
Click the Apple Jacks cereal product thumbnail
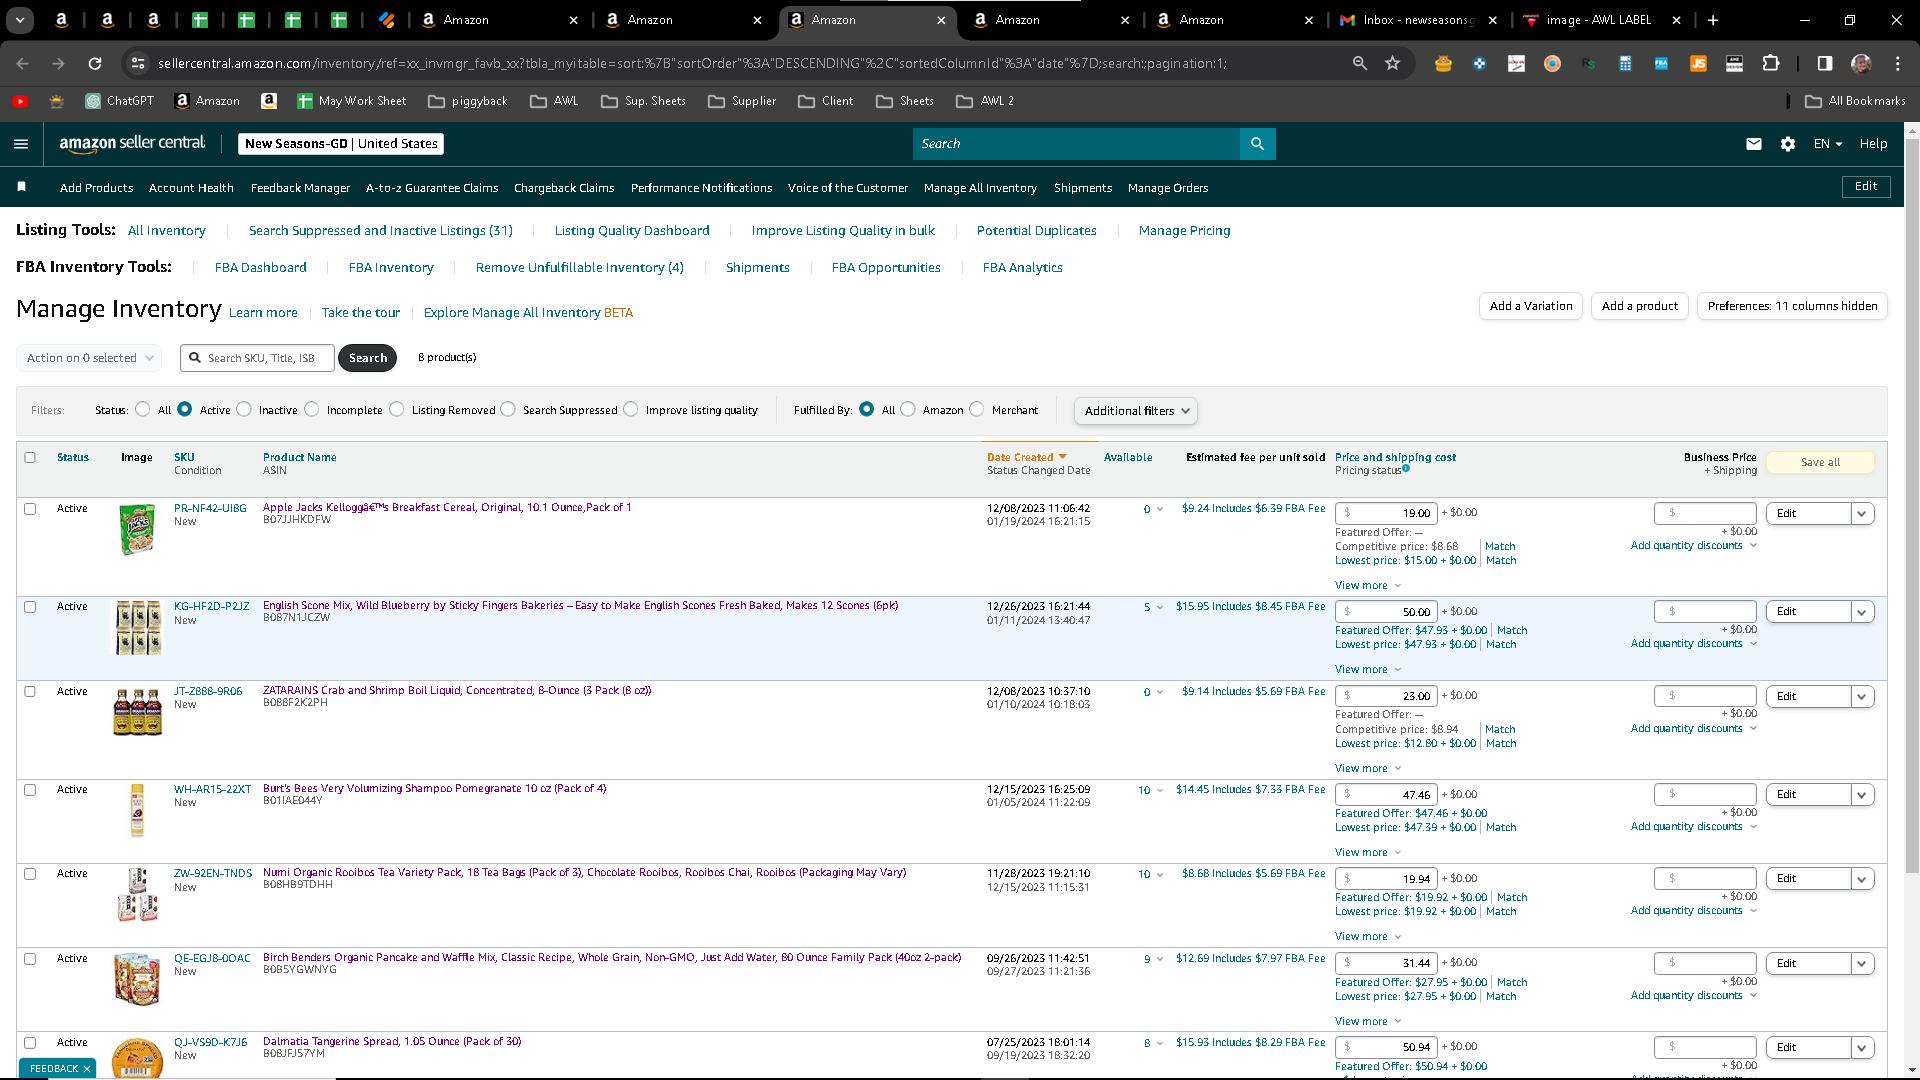(x=137, y=530)
